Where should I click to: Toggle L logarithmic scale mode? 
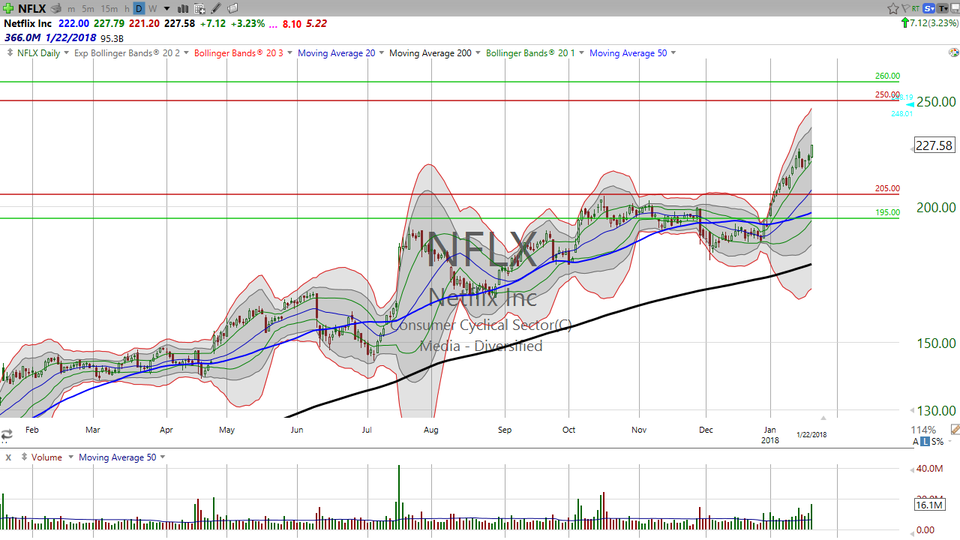tap(925, 441)
